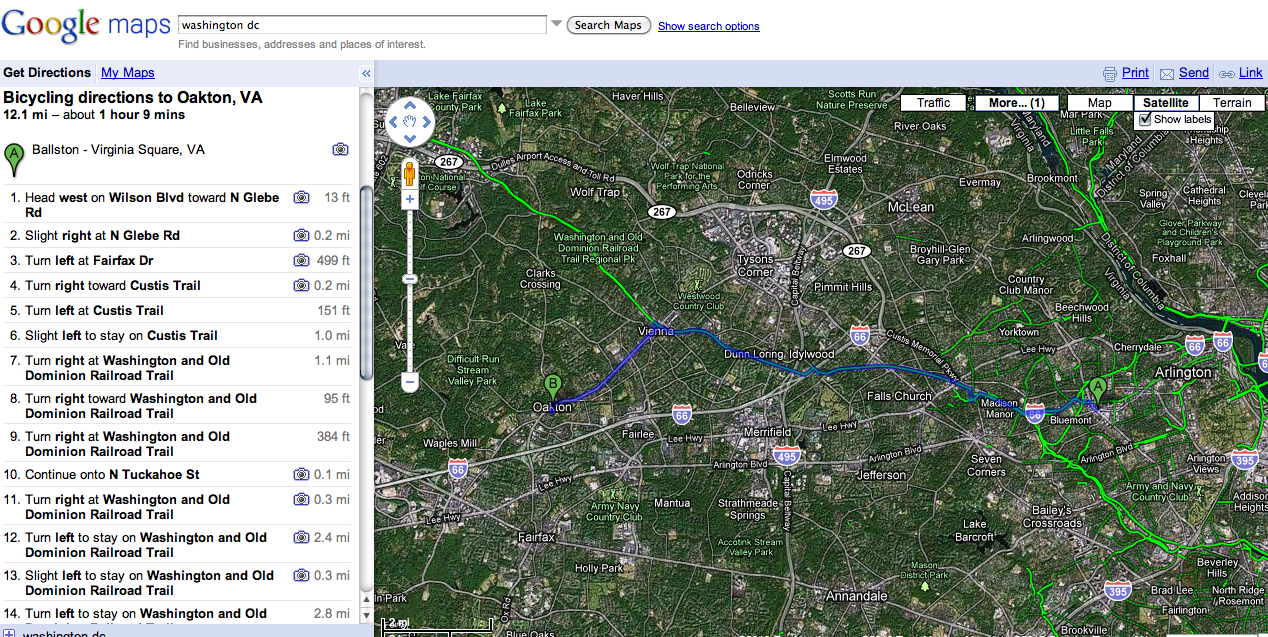Switch to Terrain map view

[x=1232, y=103]
